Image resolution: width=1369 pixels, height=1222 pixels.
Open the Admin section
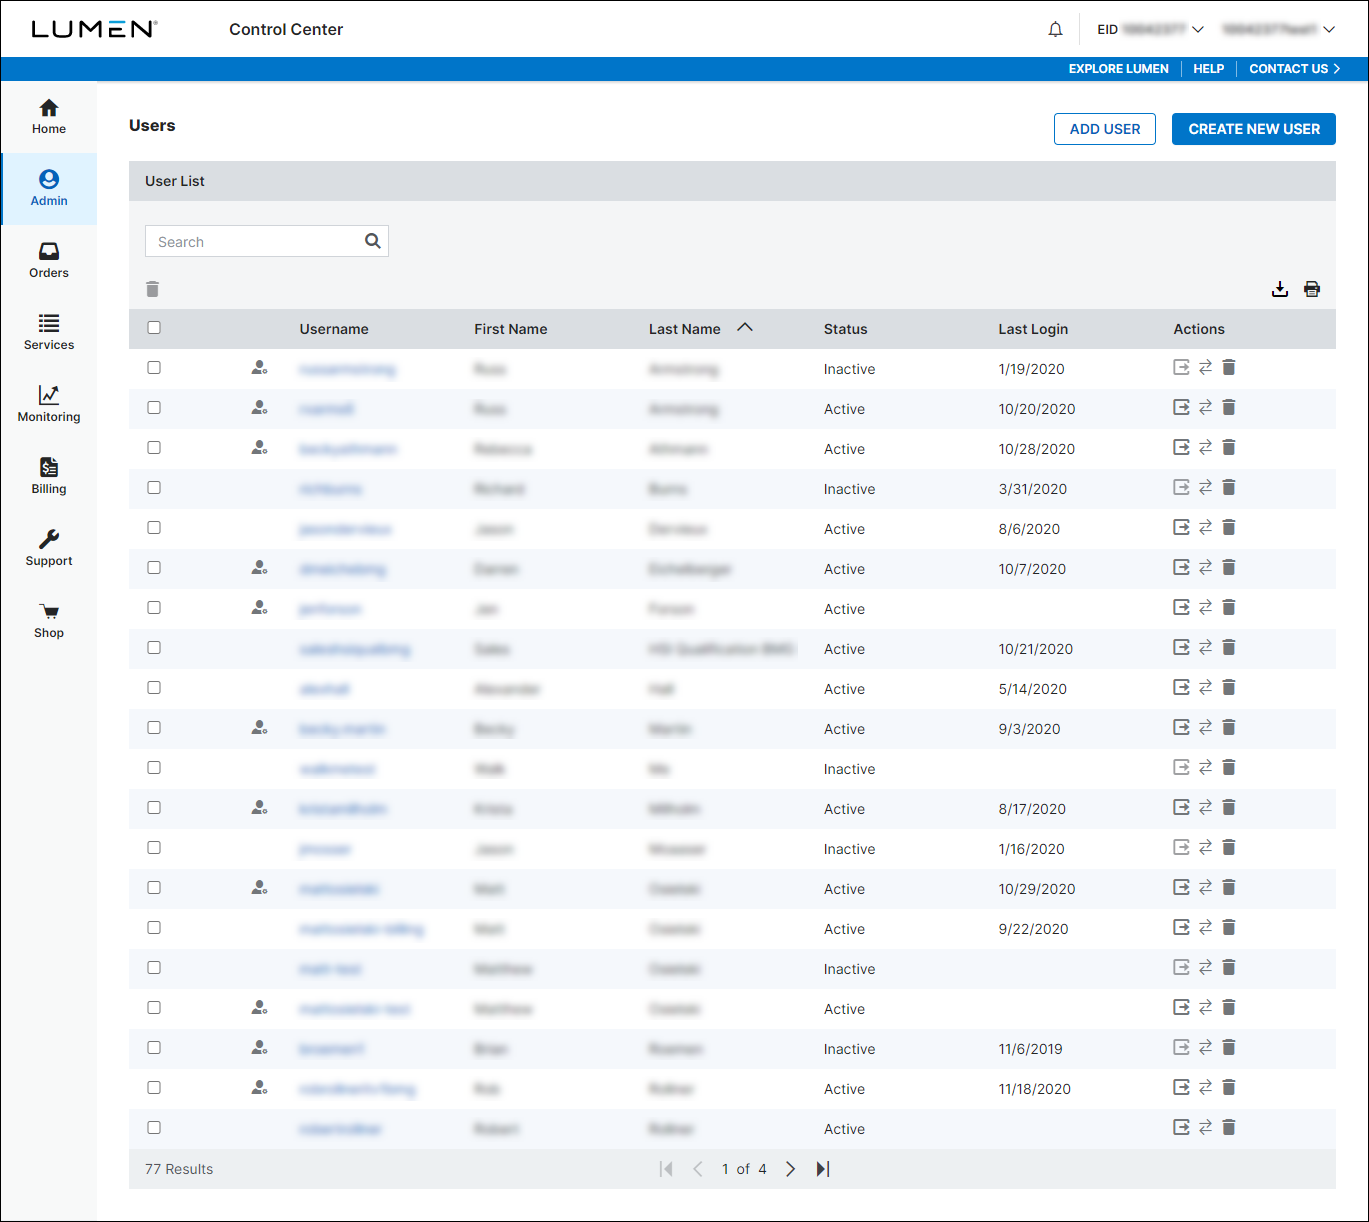click(x=48, y=188)
